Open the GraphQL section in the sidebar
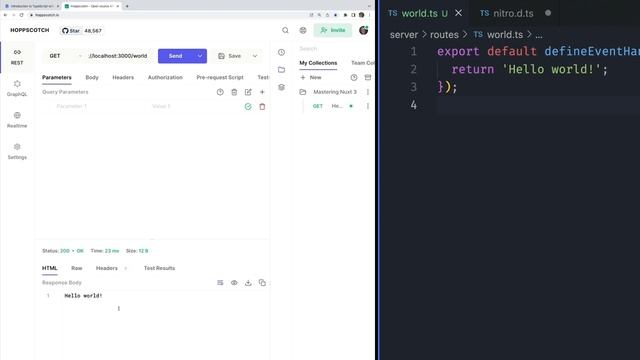Image resolution: width=640 pixels, height=360 pixels. 17,89
